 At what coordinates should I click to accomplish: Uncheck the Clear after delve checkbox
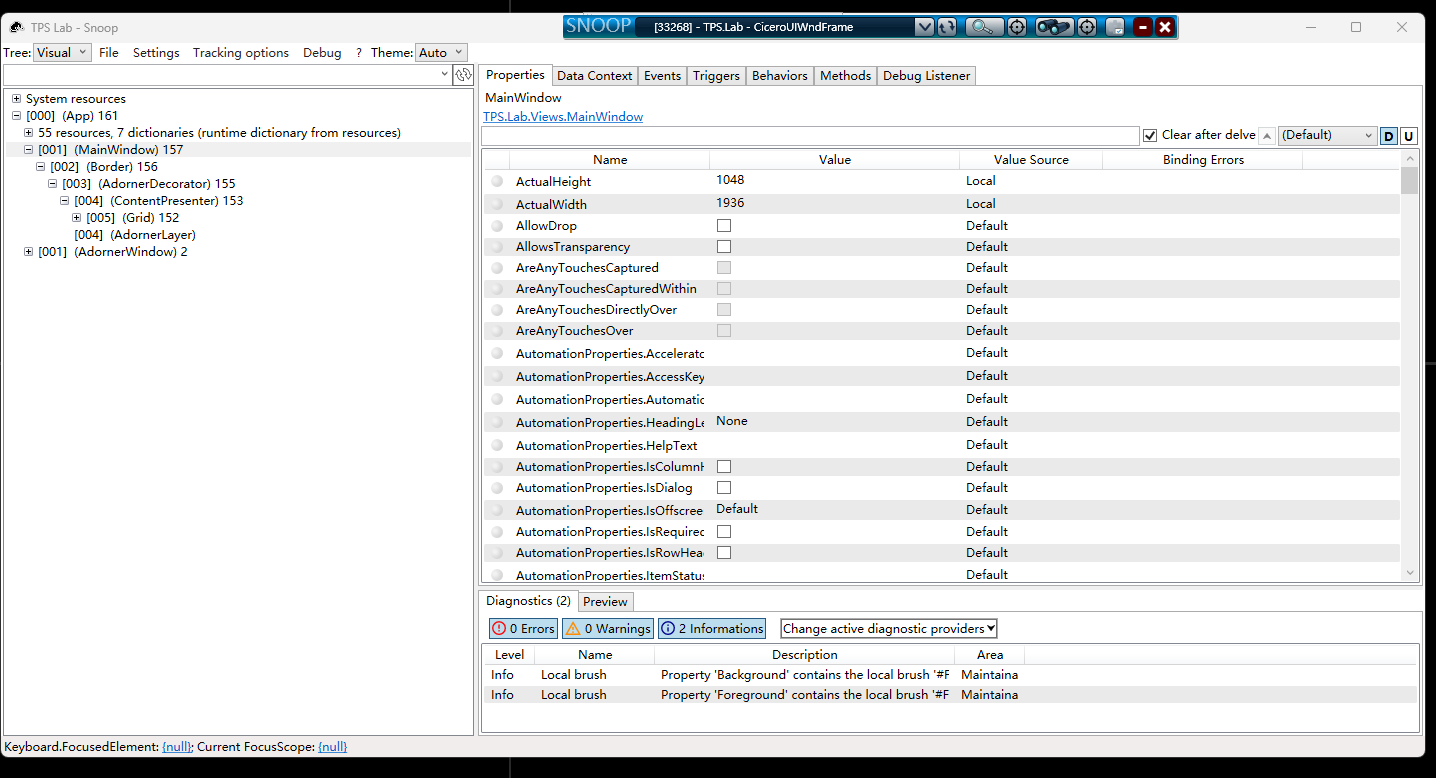point(1150,135)
